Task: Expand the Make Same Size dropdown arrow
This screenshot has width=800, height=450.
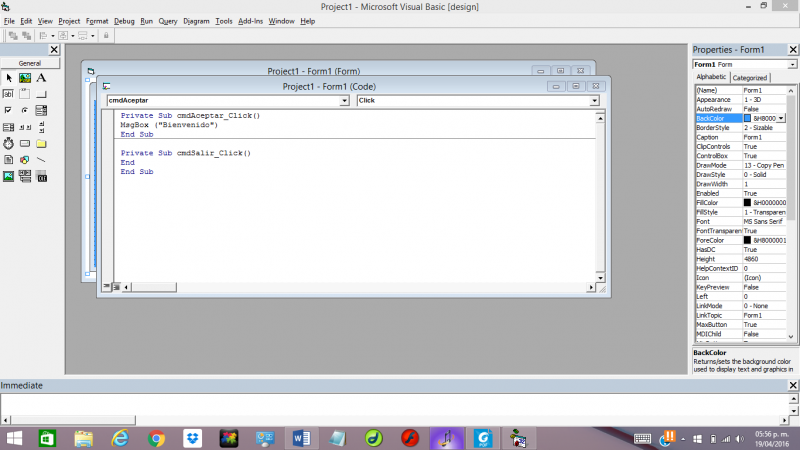Action: point(92,36)
